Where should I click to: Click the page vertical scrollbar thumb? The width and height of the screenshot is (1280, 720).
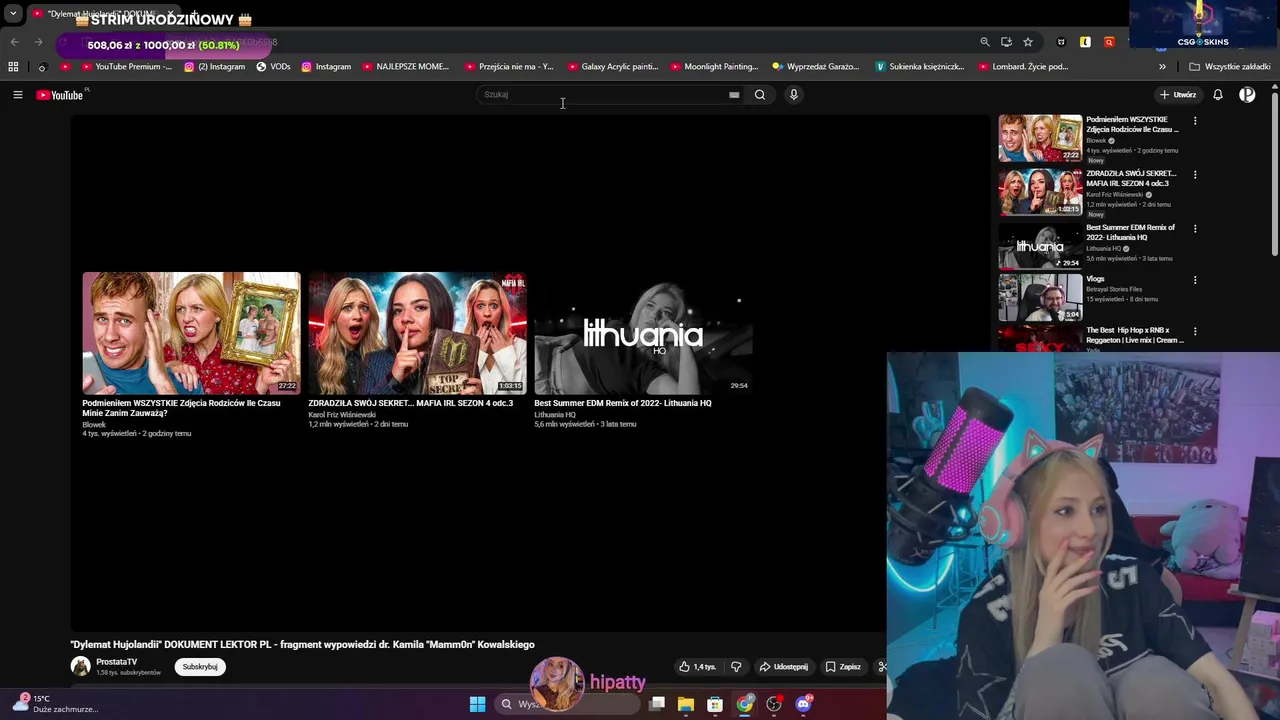tap(1274, 172)
